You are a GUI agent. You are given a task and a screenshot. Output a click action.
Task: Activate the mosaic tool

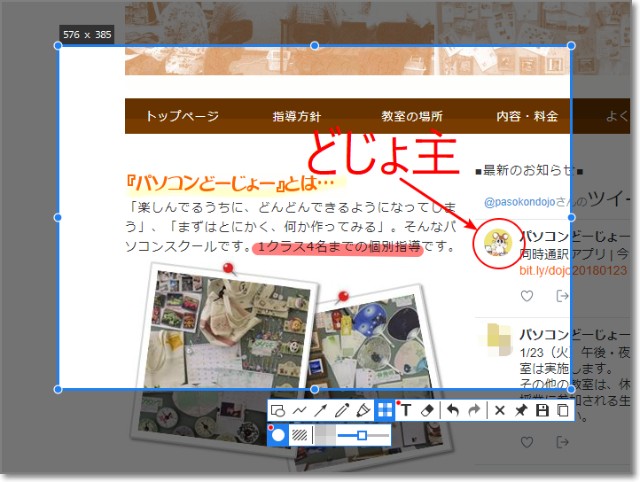385,411
